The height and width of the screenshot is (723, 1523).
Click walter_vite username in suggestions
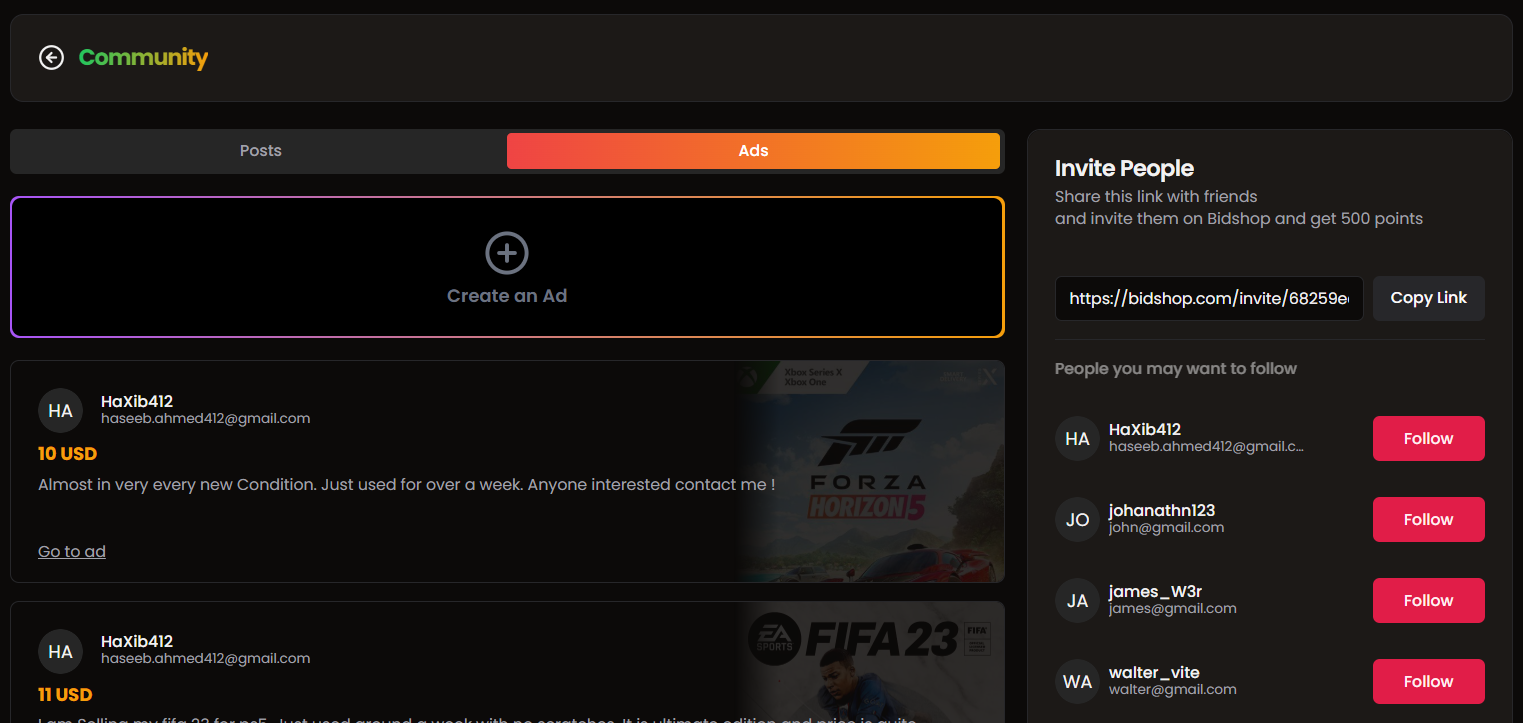1154,673
